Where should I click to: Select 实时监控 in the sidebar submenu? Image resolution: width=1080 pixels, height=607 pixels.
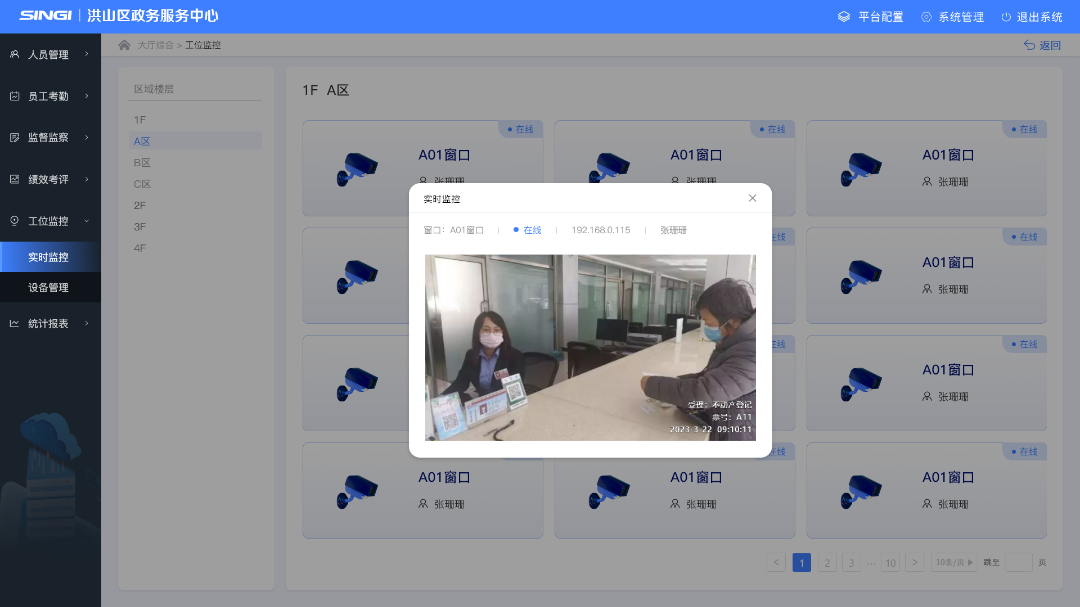(50, 257)
